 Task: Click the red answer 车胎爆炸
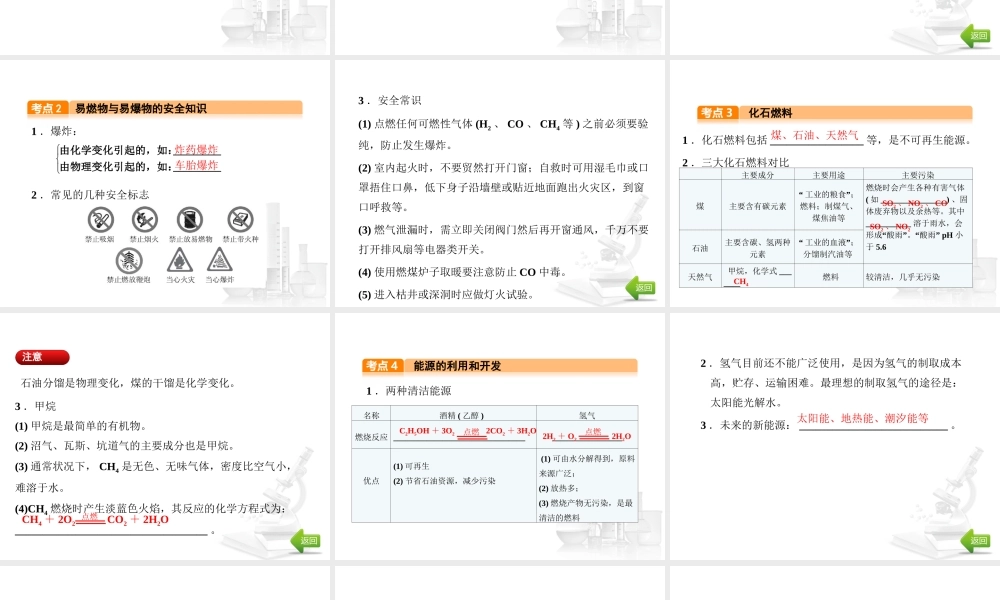coord(196,166)
